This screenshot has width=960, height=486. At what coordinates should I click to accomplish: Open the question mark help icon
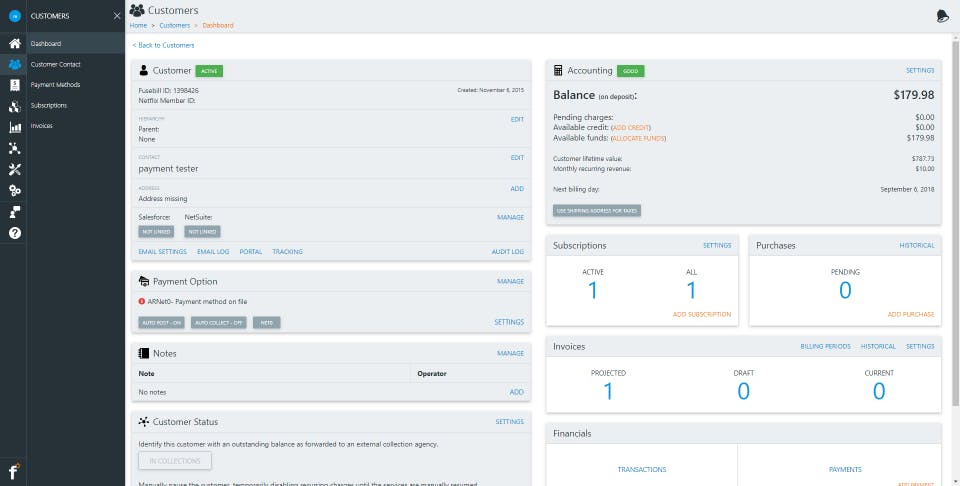click(x=15, y=233)
